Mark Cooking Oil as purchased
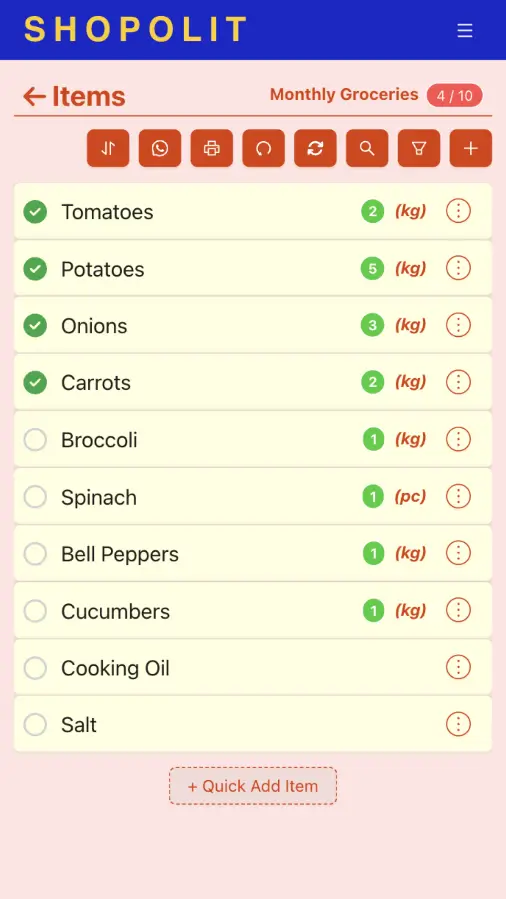The image size is (506, 899). coord(35,668)
